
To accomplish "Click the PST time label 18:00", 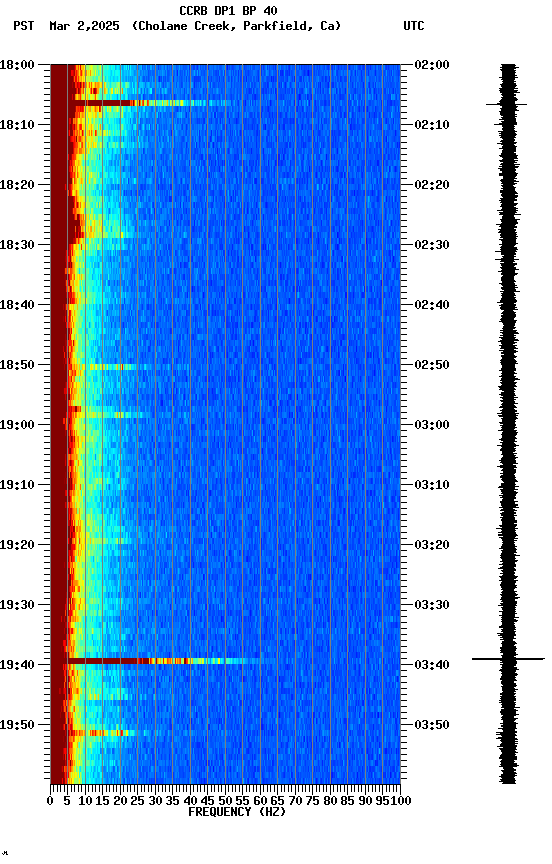I will (x=17, y=65).
